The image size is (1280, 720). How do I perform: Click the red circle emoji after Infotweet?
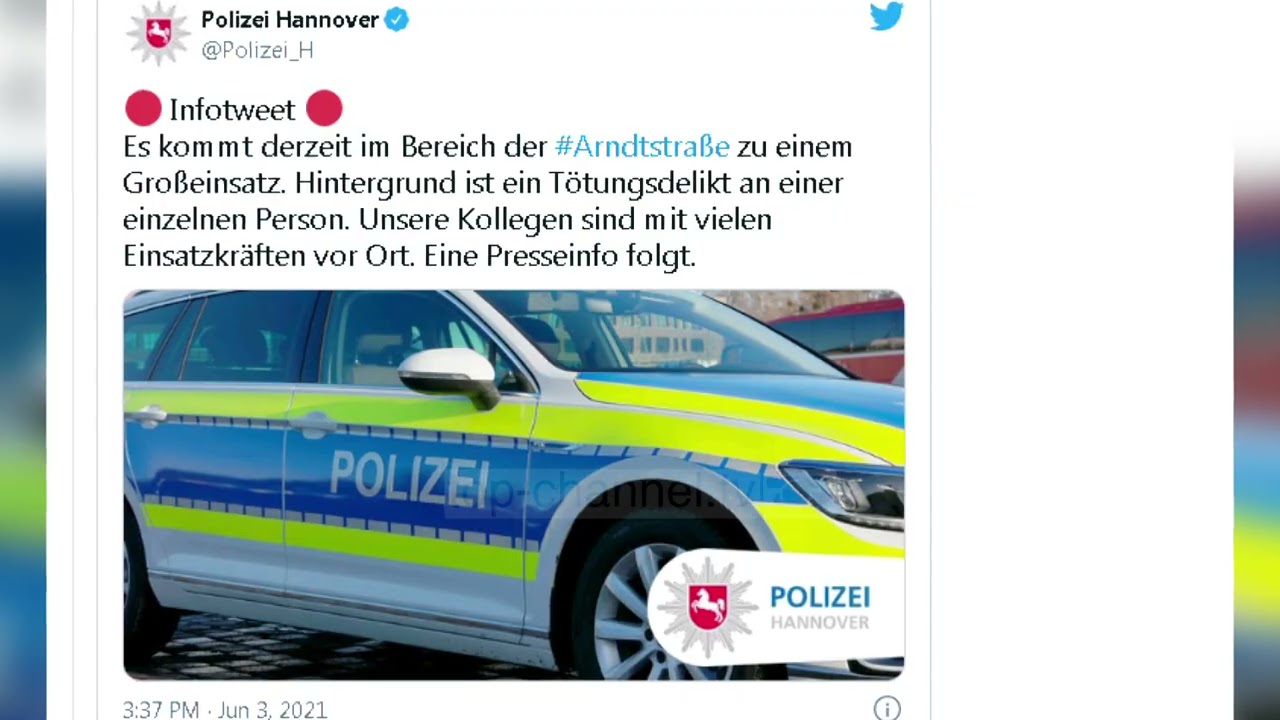click(x=324, y=108)
